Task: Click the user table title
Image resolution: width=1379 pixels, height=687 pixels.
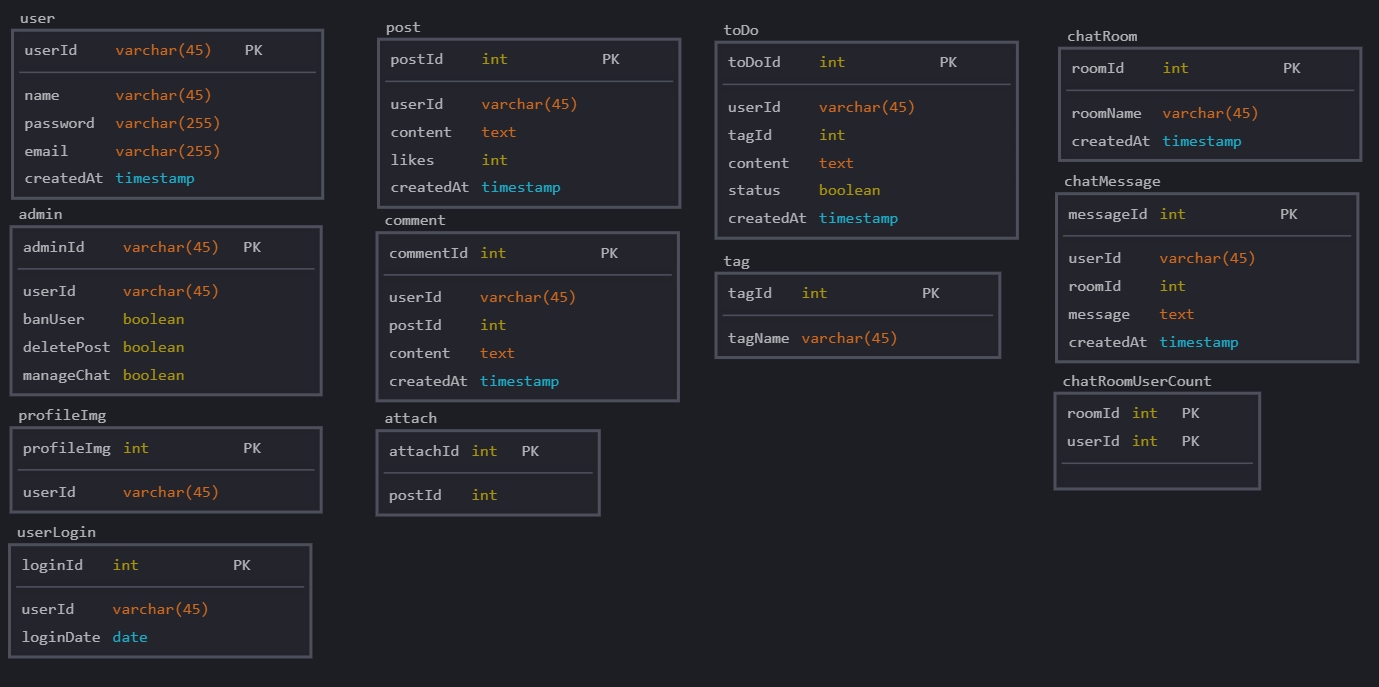Action: [x=38, y=18]
